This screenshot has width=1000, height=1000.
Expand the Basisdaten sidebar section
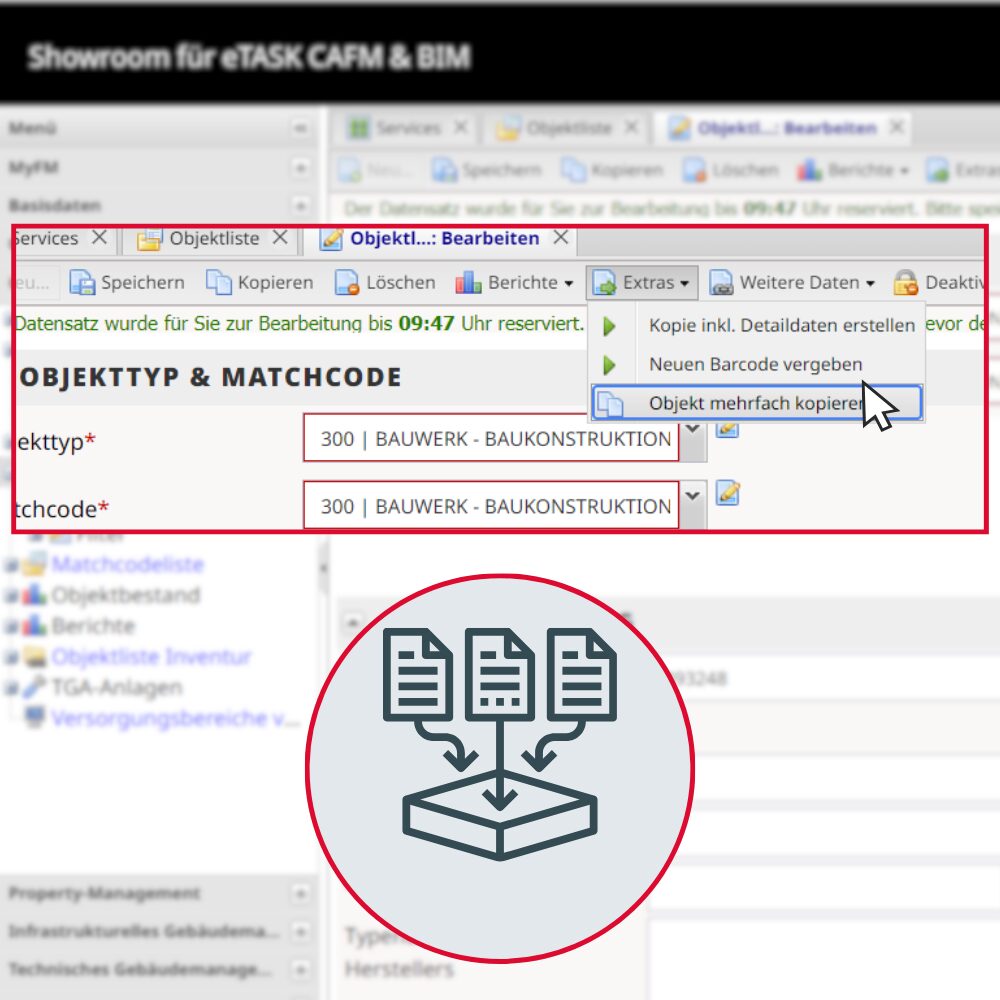coord(300,206)
